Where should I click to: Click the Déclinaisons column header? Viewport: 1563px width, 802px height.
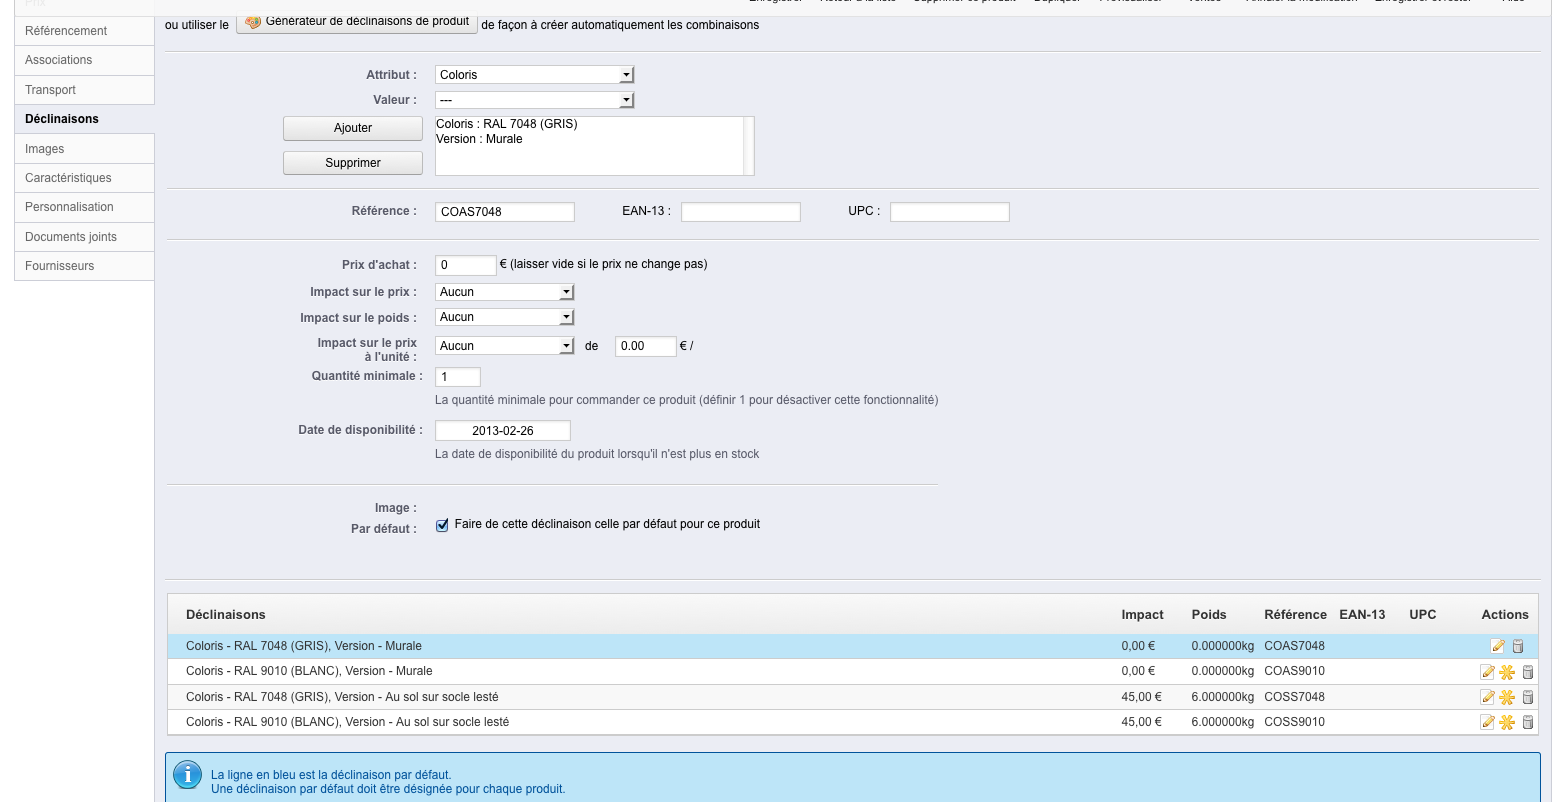coord(226,615)
